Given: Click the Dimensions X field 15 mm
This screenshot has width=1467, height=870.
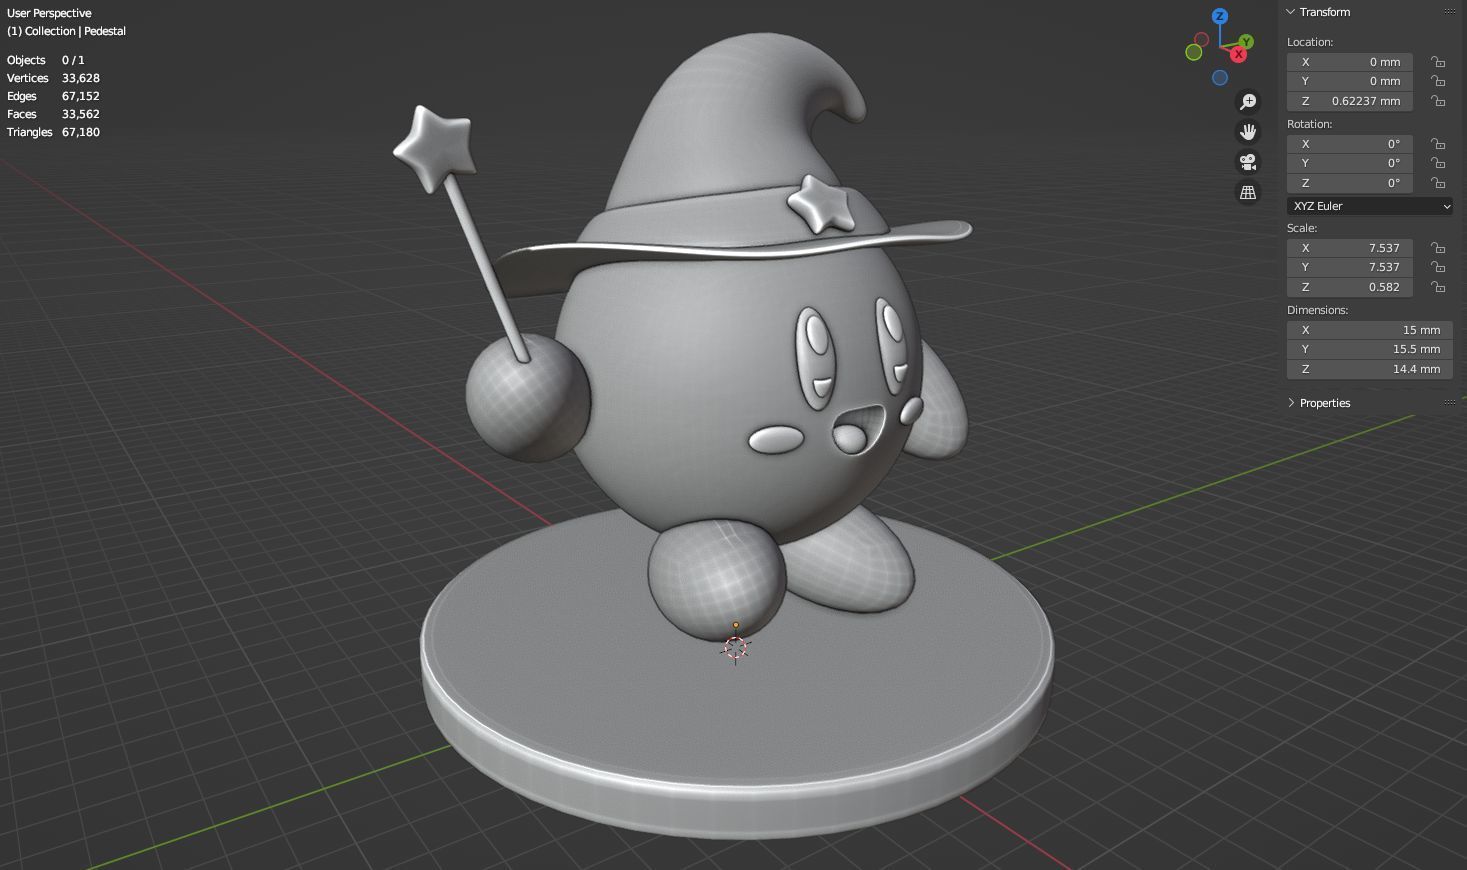Looking at the screenshot, I should coord(1370,330).
